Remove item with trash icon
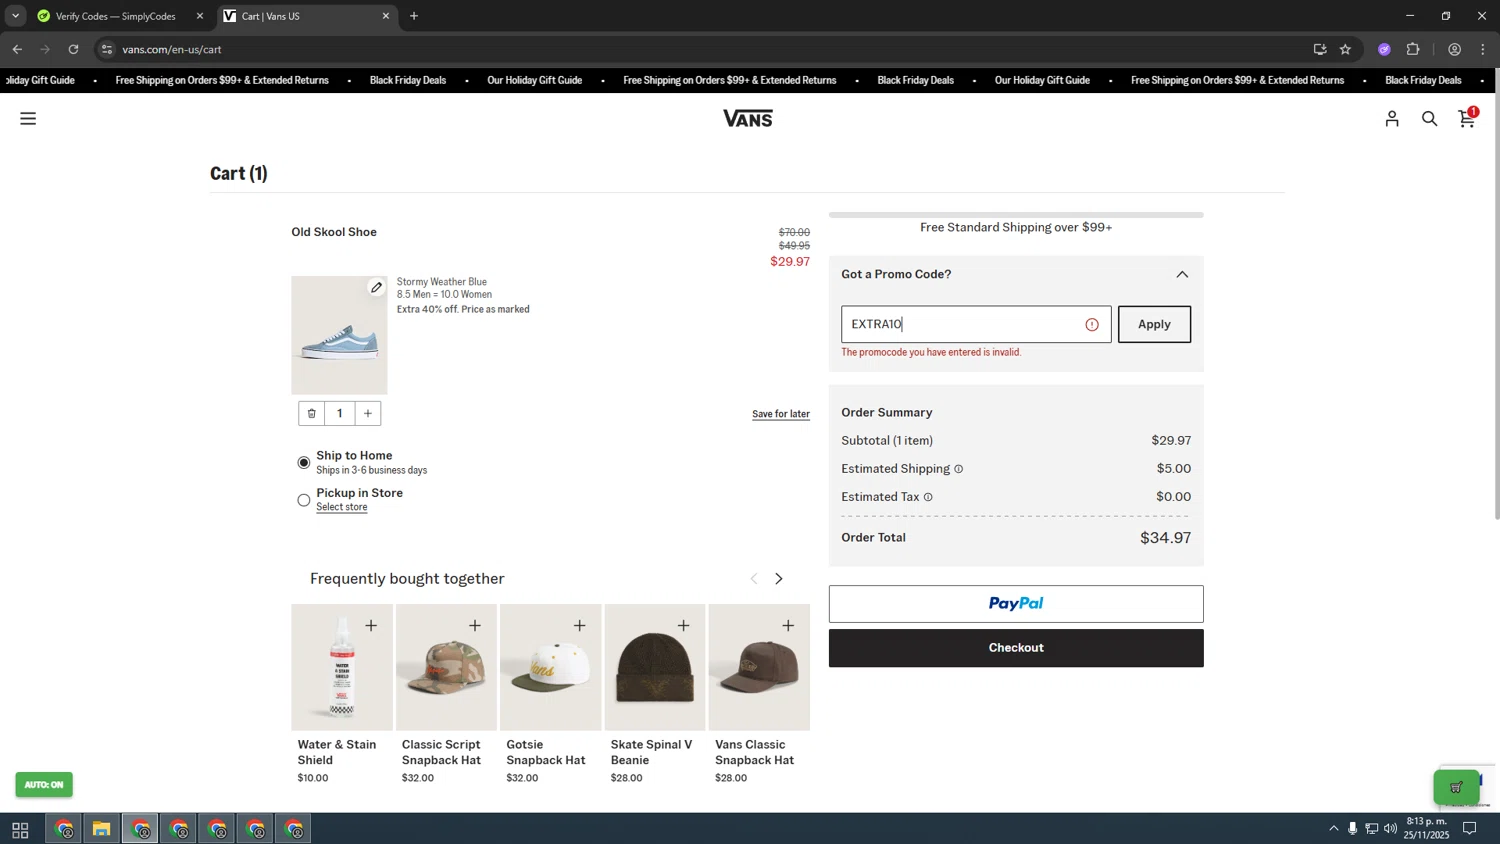 click(x=312, y=413)
